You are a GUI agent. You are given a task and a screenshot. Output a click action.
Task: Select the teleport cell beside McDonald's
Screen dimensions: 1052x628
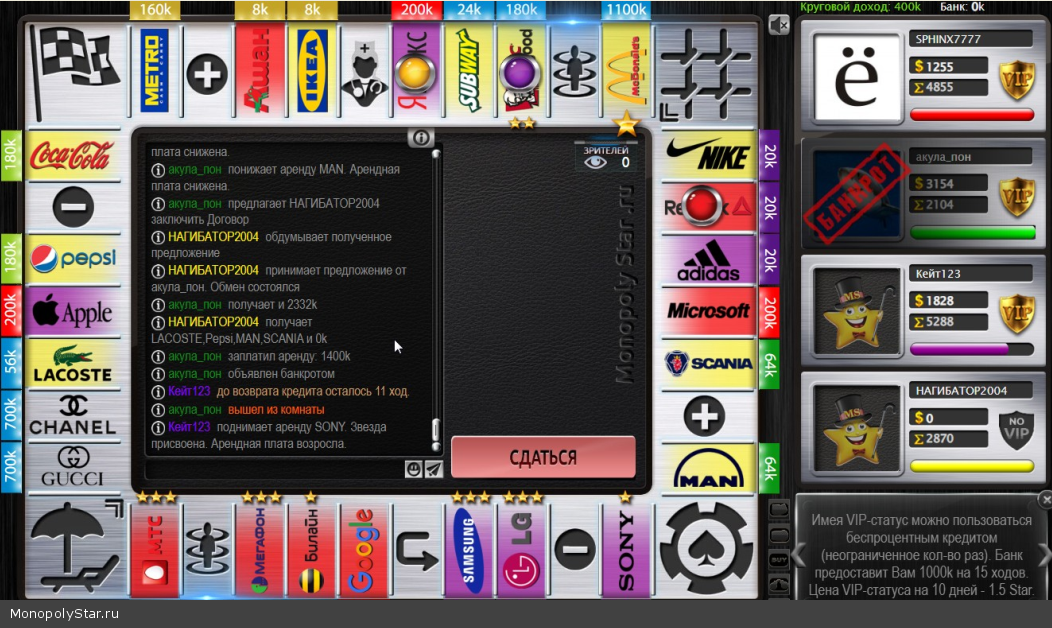[x=574, y=73]
